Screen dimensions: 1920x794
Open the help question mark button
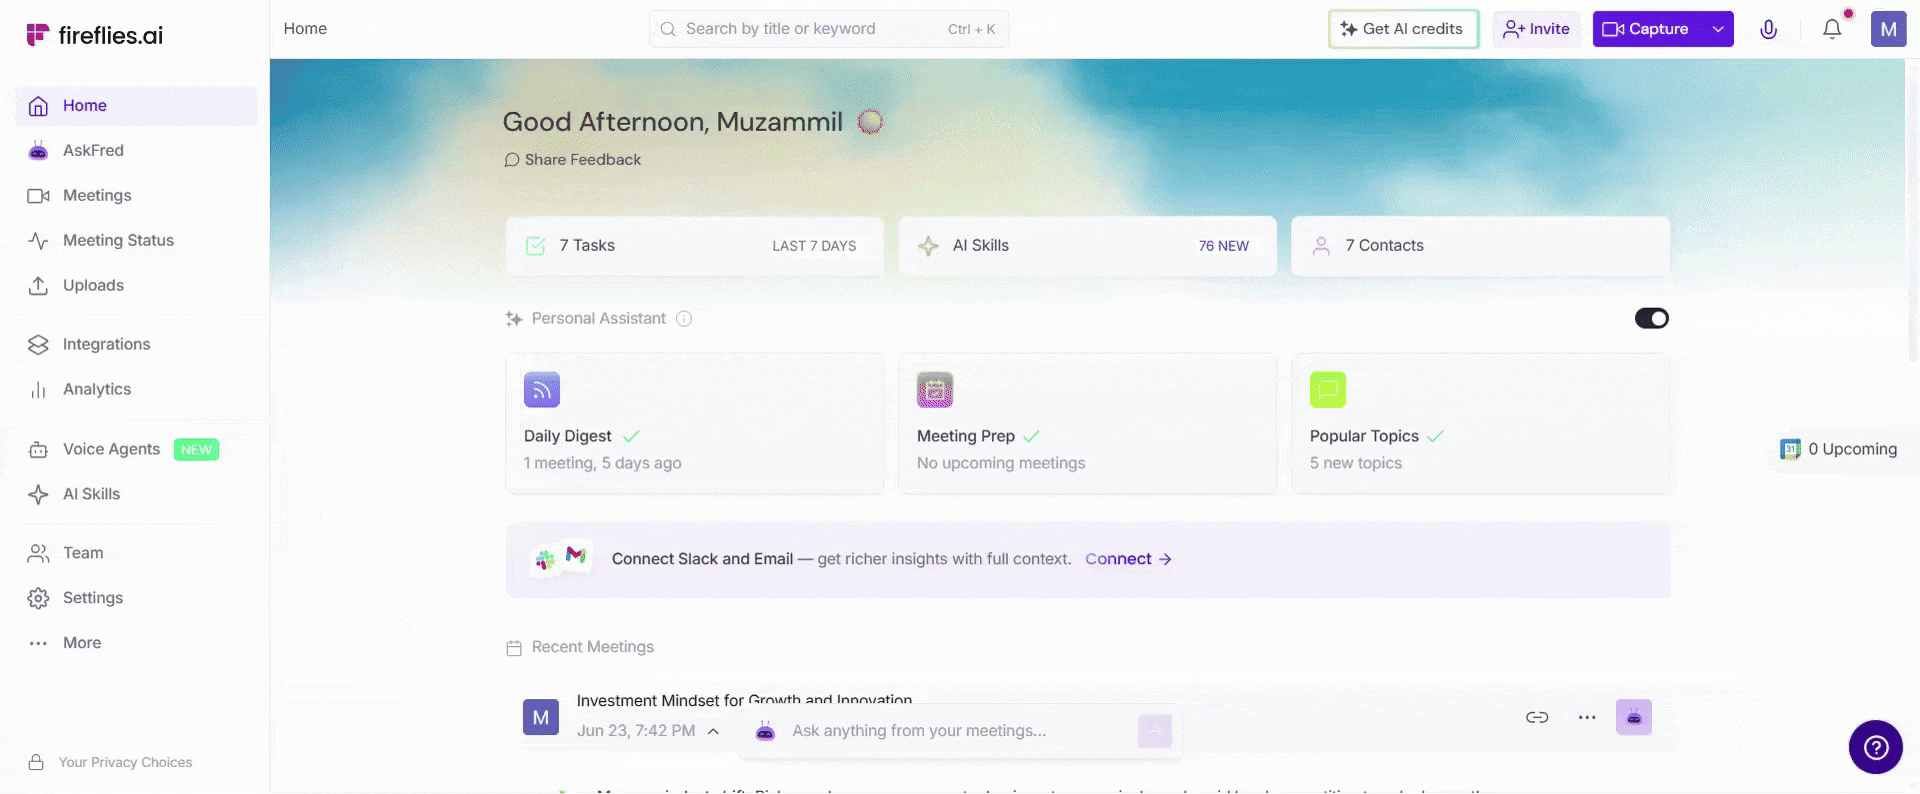pos(1876,747)
